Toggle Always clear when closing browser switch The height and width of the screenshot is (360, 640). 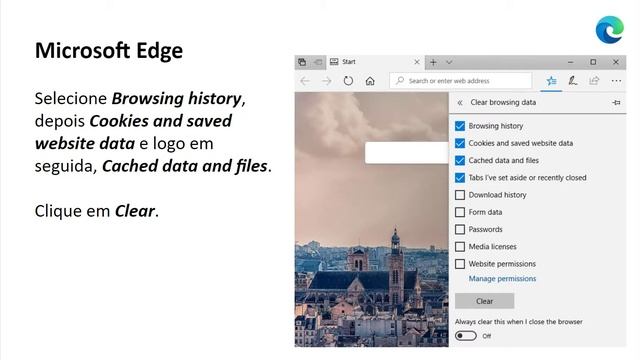pyautogui.click(x=466, y=336)
